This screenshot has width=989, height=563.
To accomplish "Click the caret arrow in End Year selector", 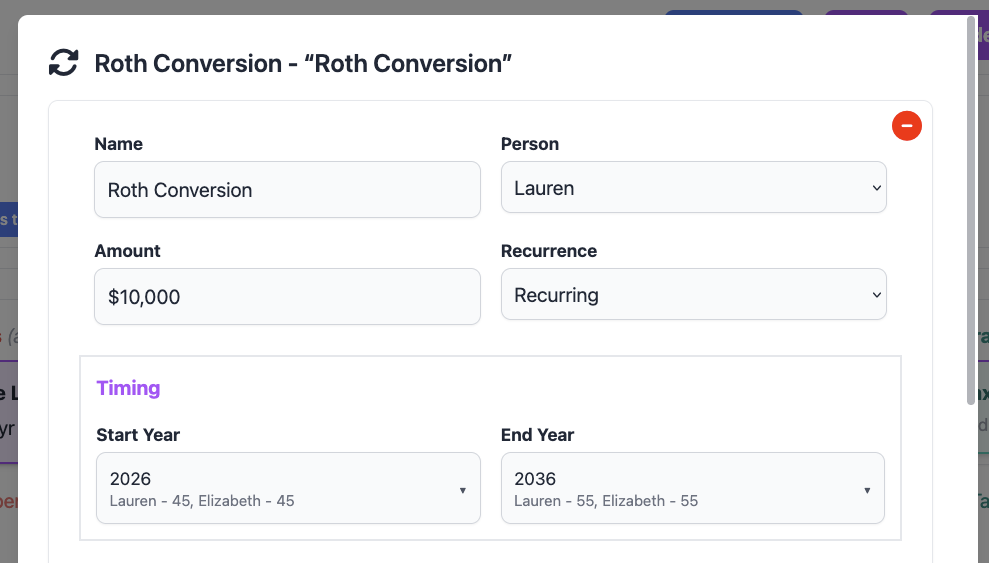I will point(867,490).
